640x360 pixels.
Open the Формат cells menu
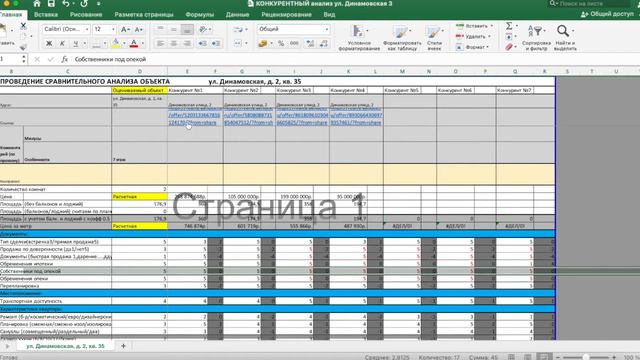pyautogui.click(x=472, y=47)
